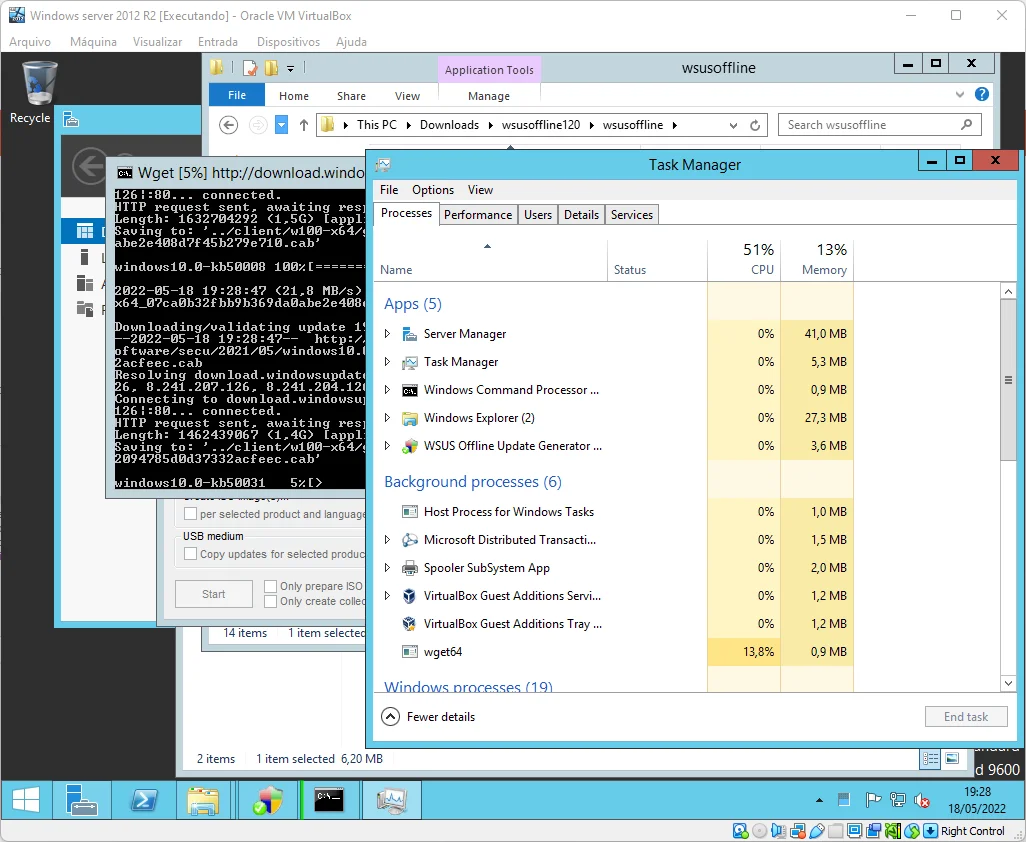Open the Explorer recent locations dropdown

click(x=281, y=124)
